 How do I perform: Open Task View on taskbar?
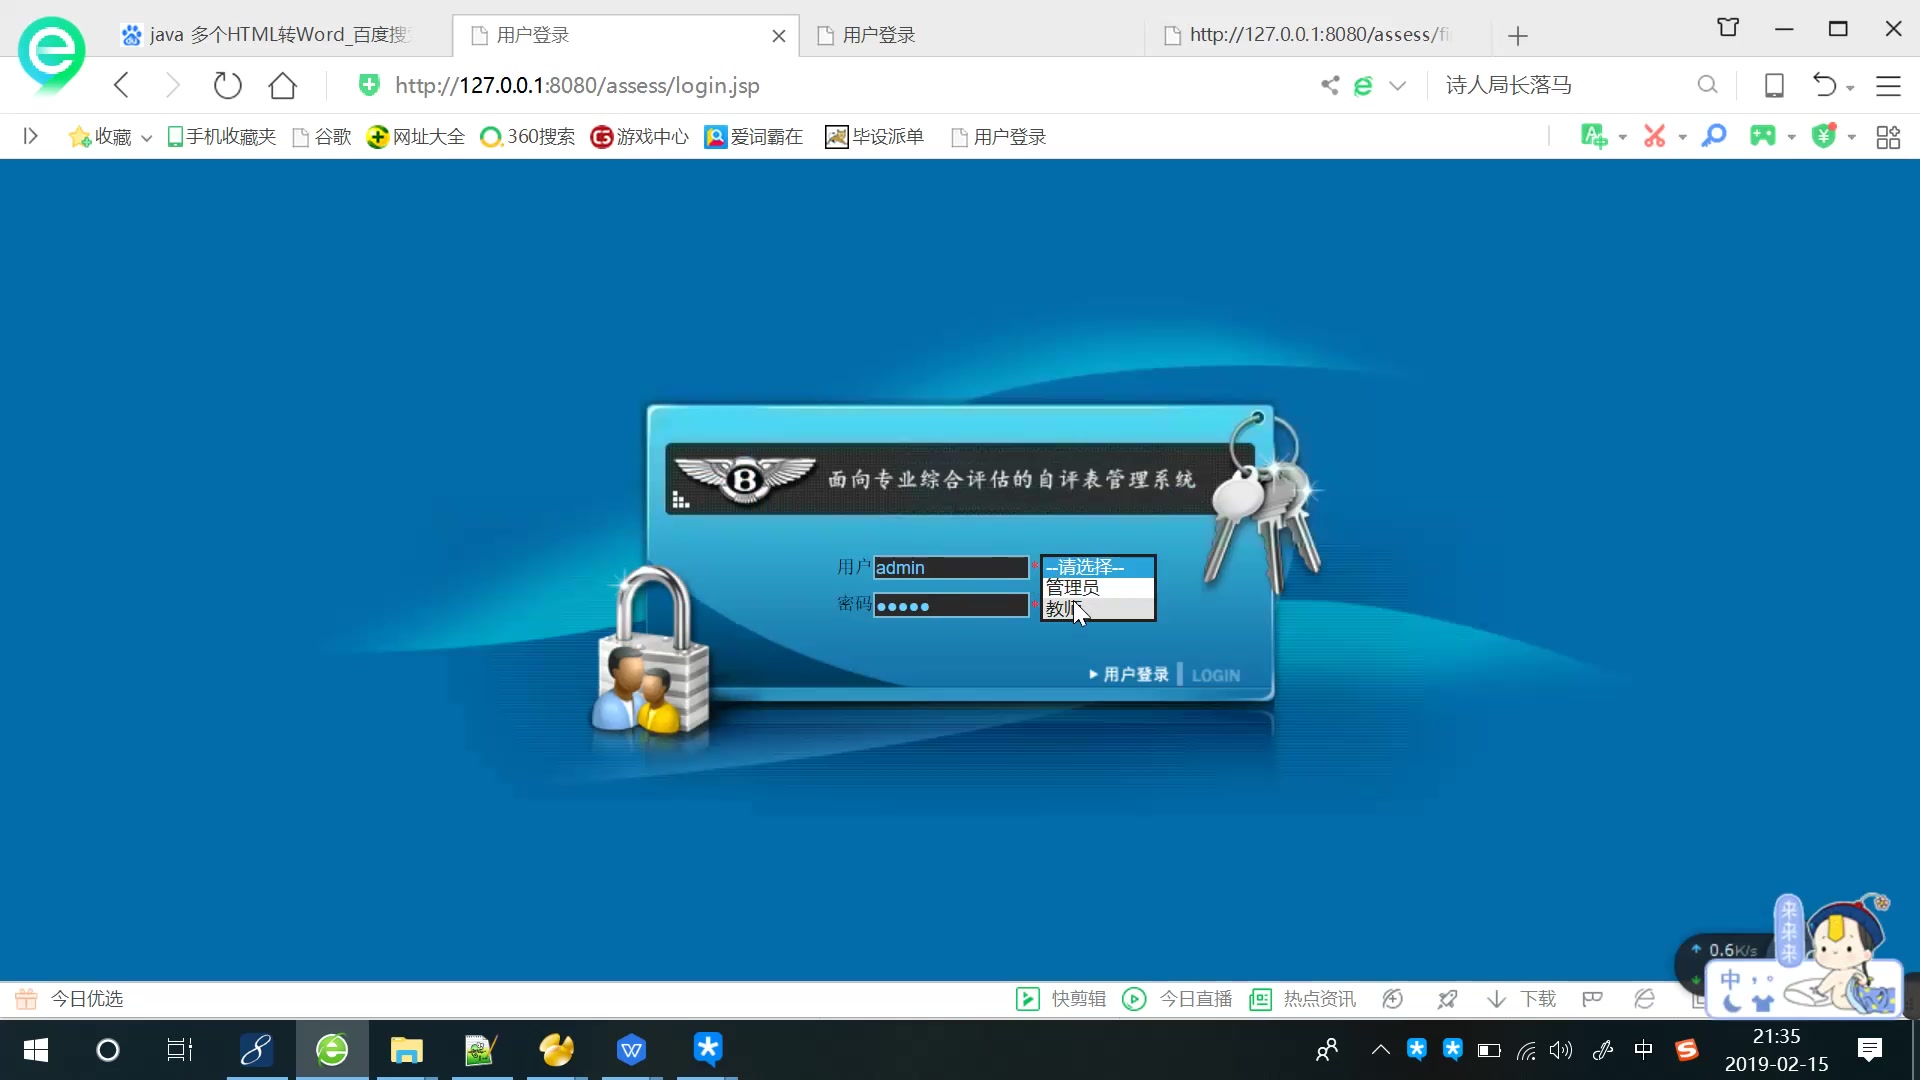click(x=180, y=1050)
